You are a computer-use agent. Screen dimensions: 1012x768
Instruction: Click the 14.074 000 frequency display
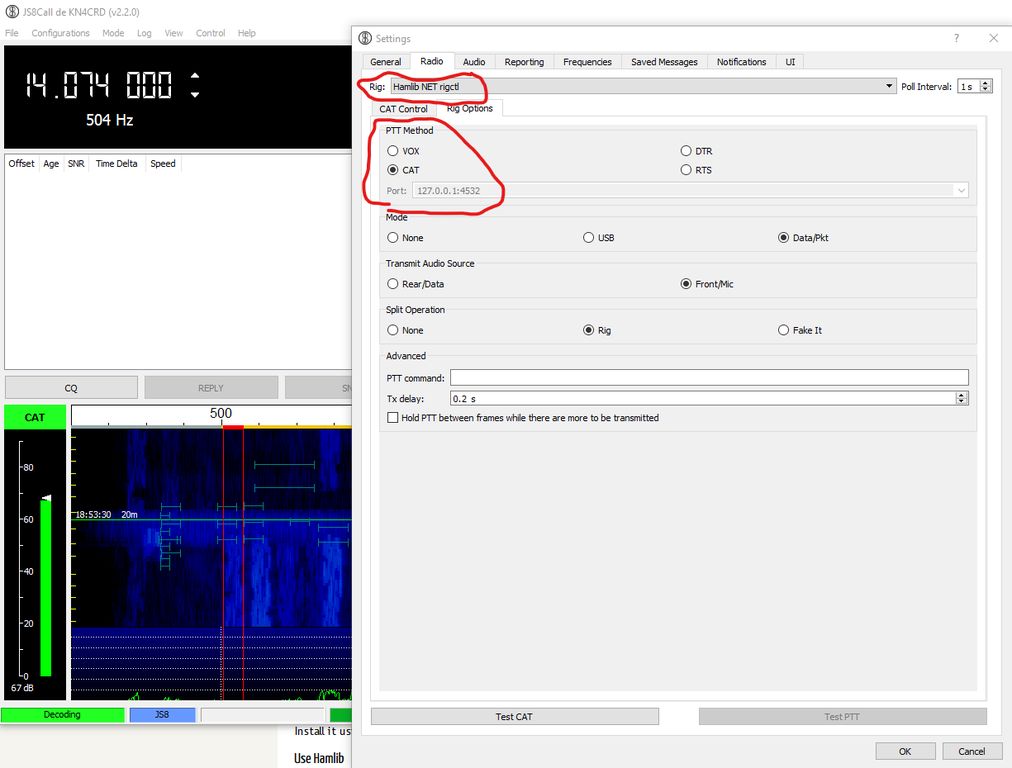click(99, 85)
